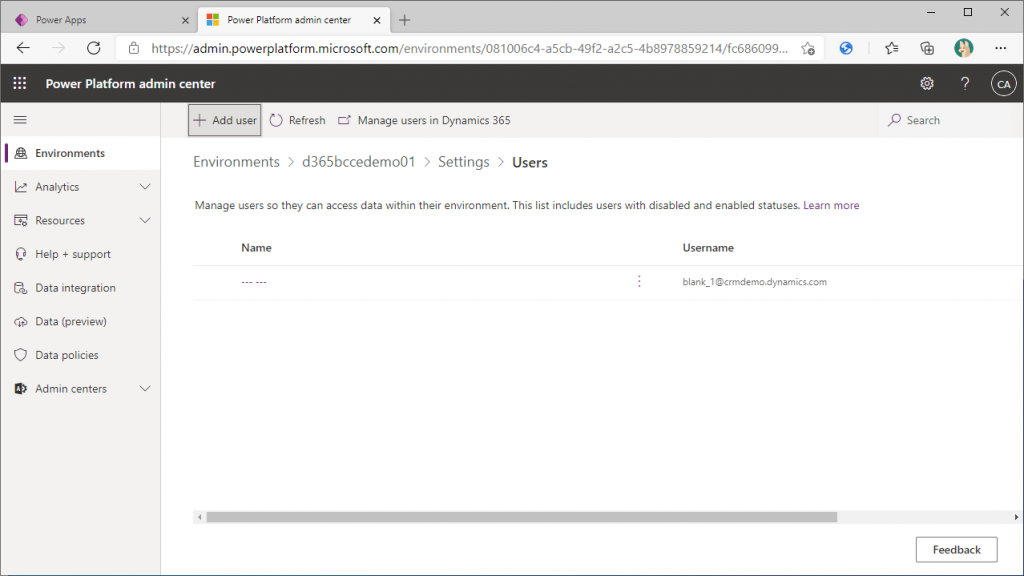Expand the Admin centers chevron
The height and width of the screenshot is (576, 1024).
[145, 389]
